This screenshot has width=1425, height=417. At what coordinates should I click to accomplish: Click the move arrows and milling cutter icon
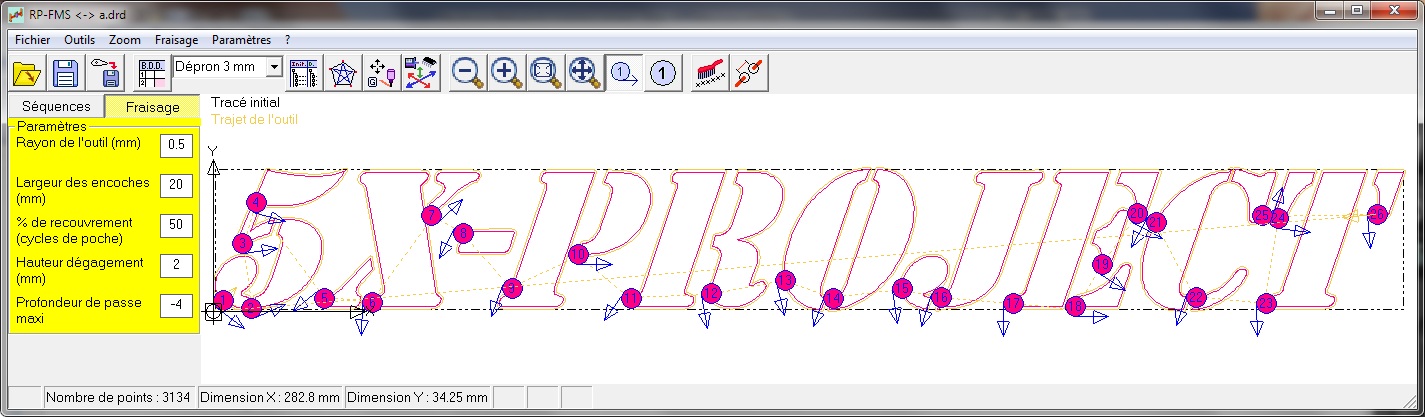pyautogui.click(x=382, y=73)
